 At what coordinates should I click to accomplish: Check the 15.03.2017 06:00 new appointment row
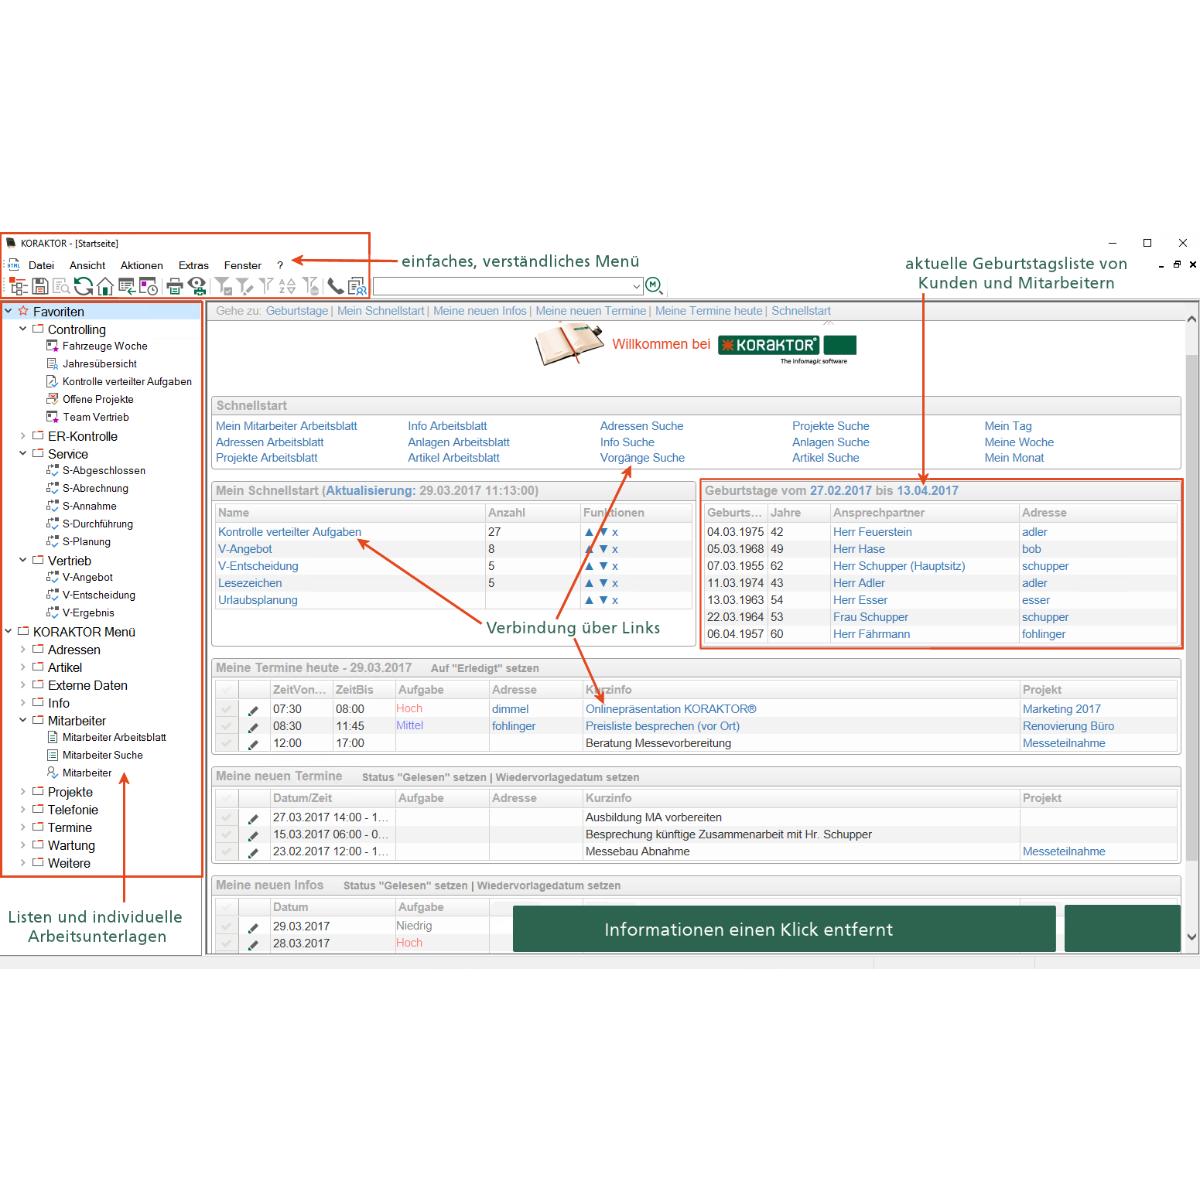(226, 834)
